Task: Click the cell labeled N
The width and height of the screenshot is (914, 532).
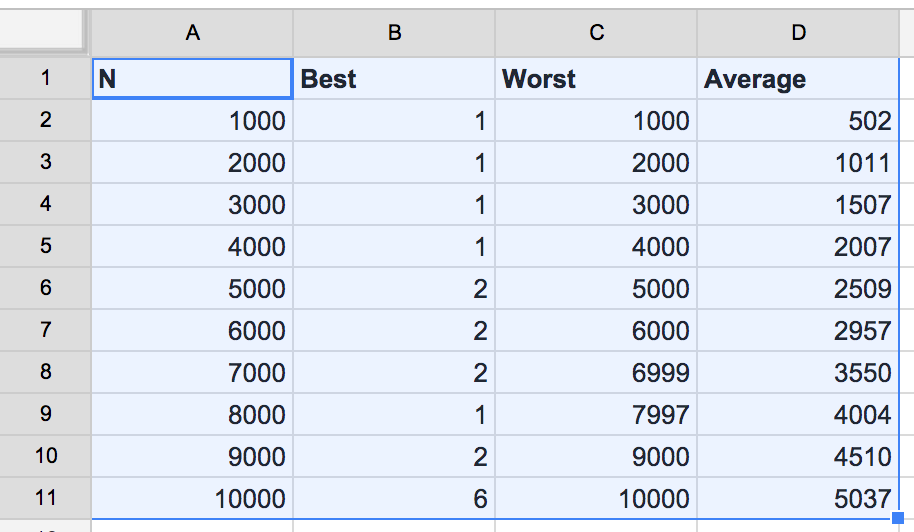Action: click(192, 79)
